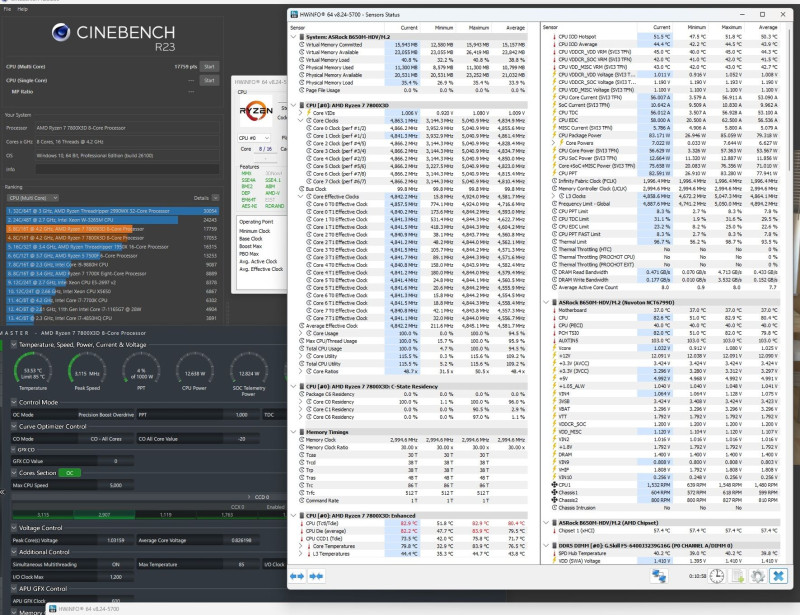
Task: Toggle the green OC switch in Cores Section
Action: click(69, 473)
